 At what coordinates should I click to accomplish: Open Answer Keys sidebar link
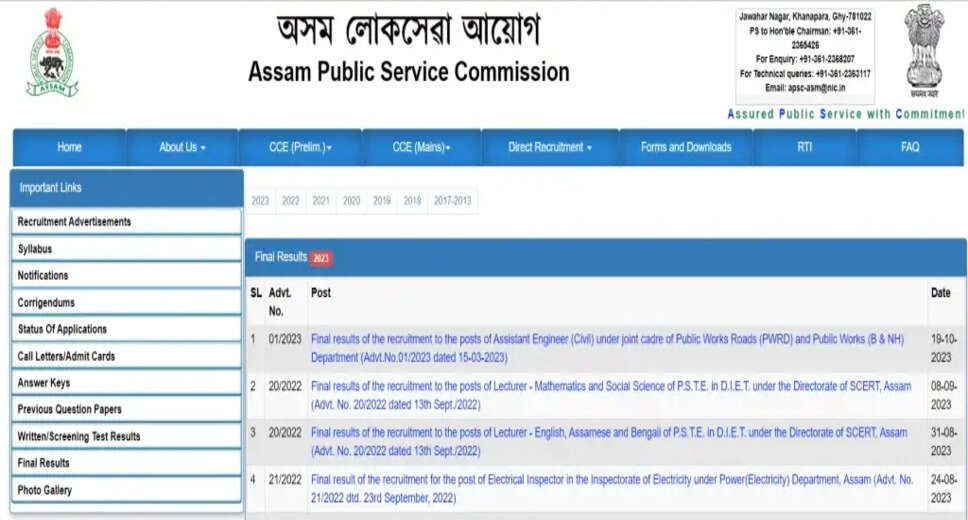point(127,383)
